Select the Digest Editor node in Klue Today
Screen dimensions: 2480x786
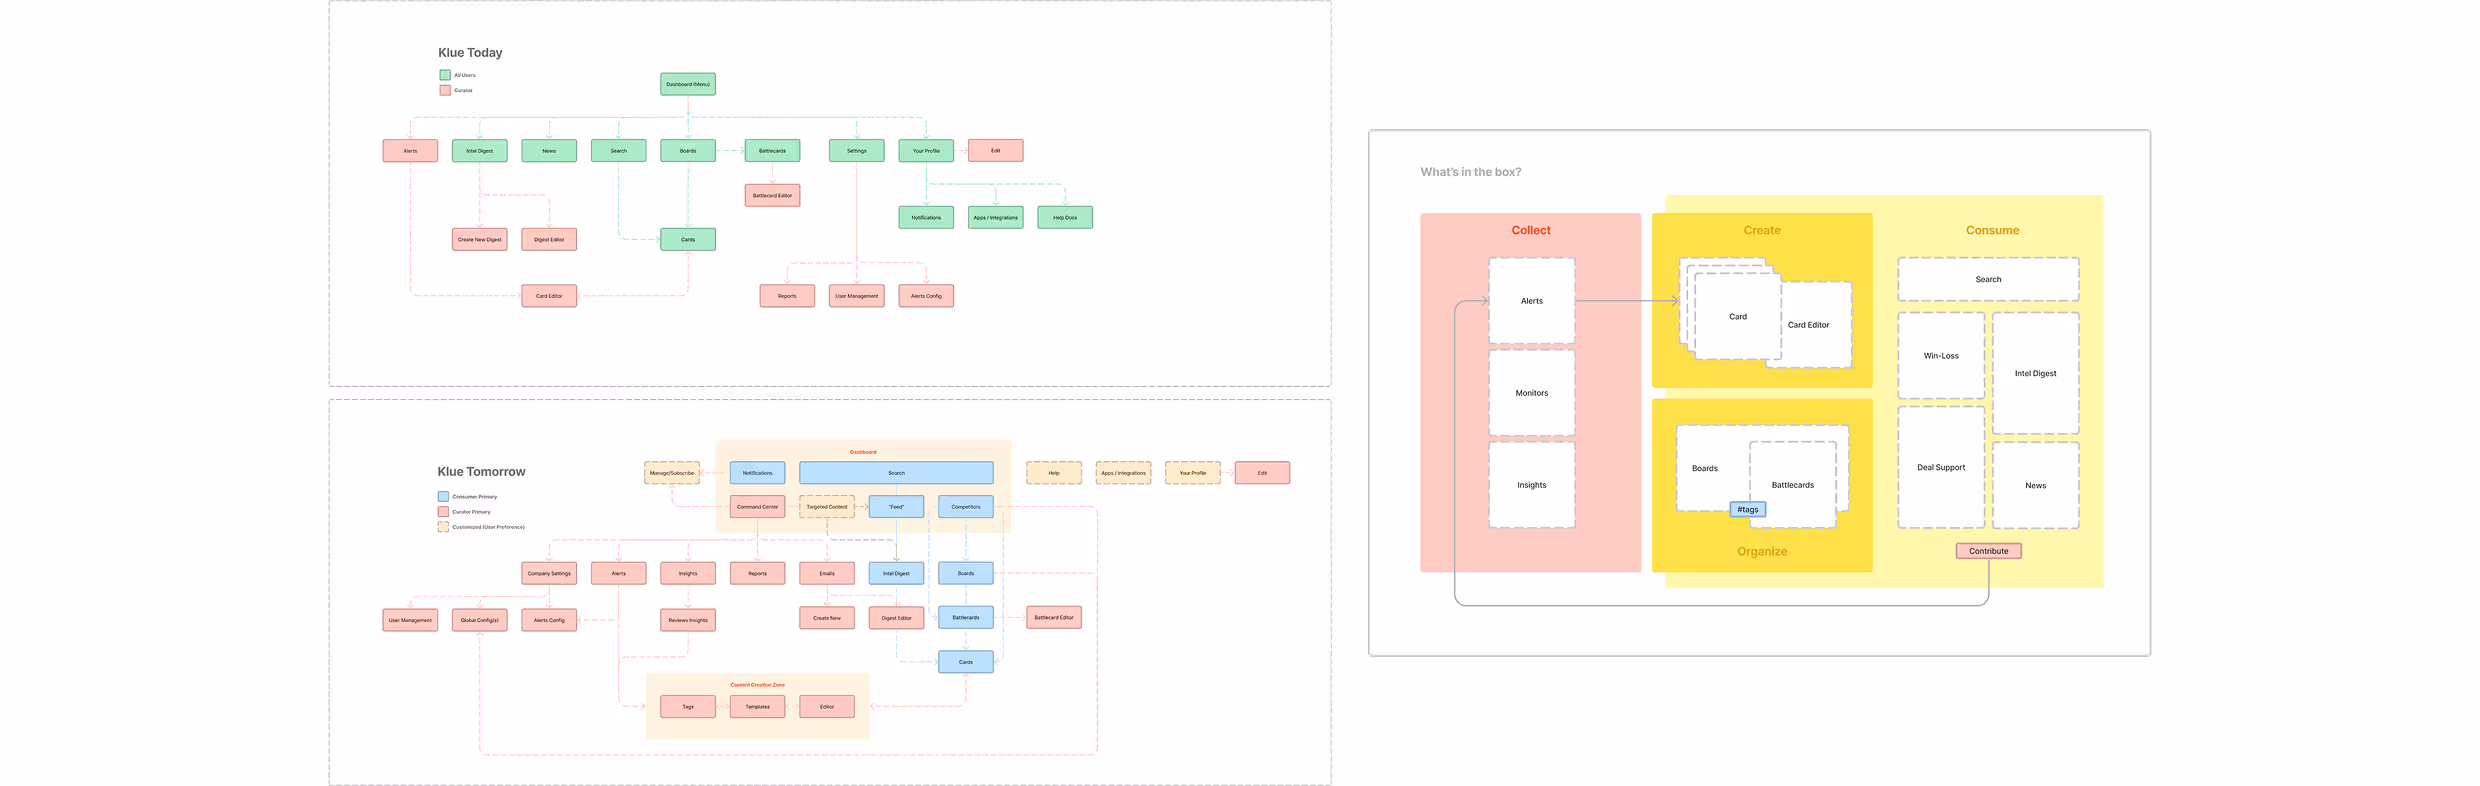549,239
